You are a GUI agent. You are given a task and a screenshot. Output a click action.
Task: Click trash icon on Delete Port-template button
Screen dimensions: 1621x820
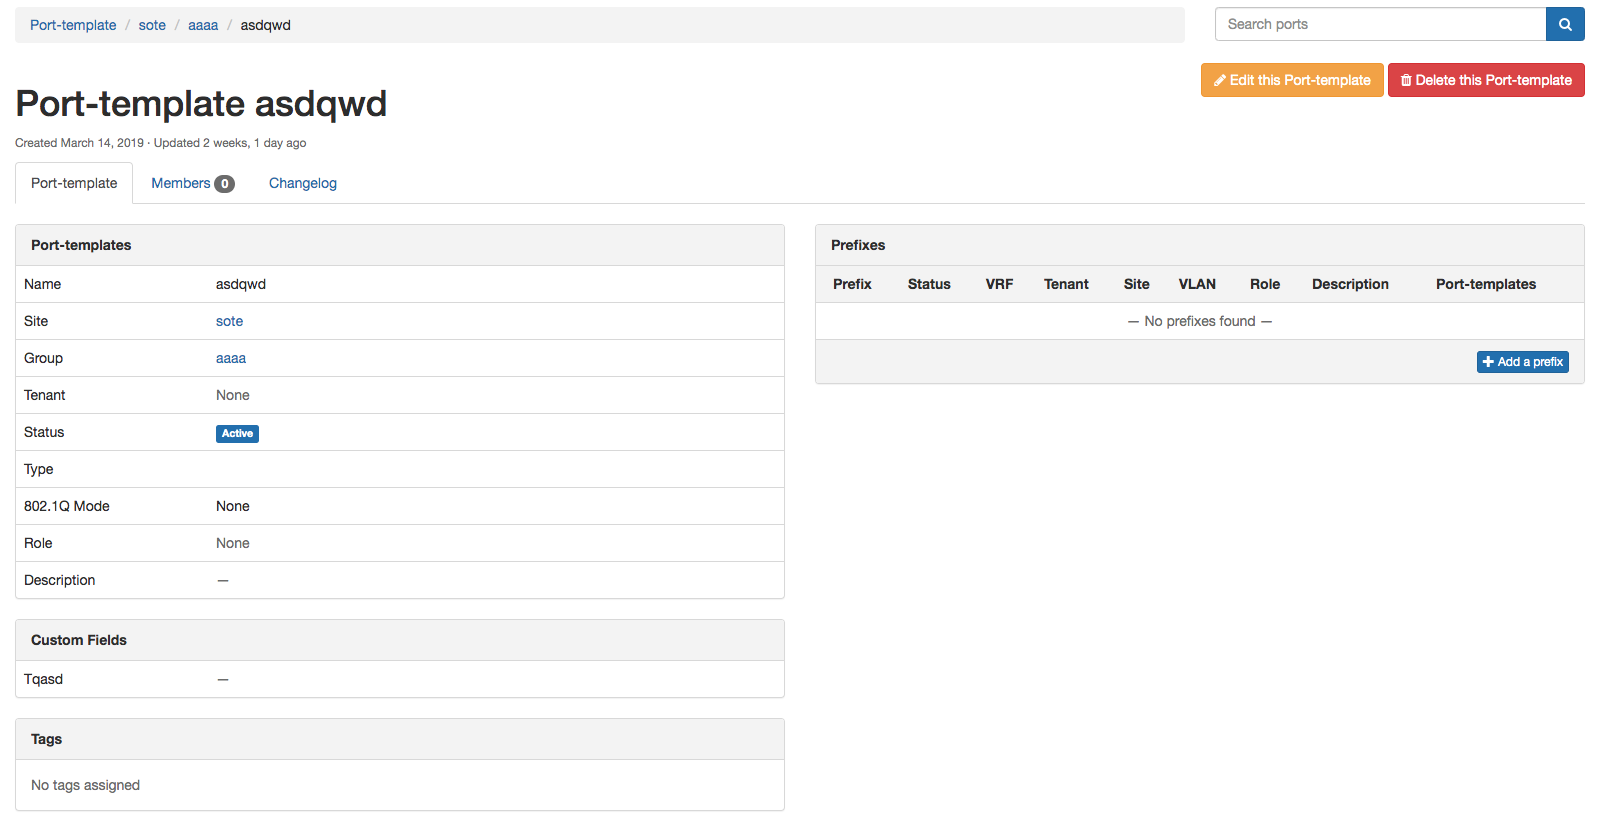pyautogui.click(x=1405, y=81)
